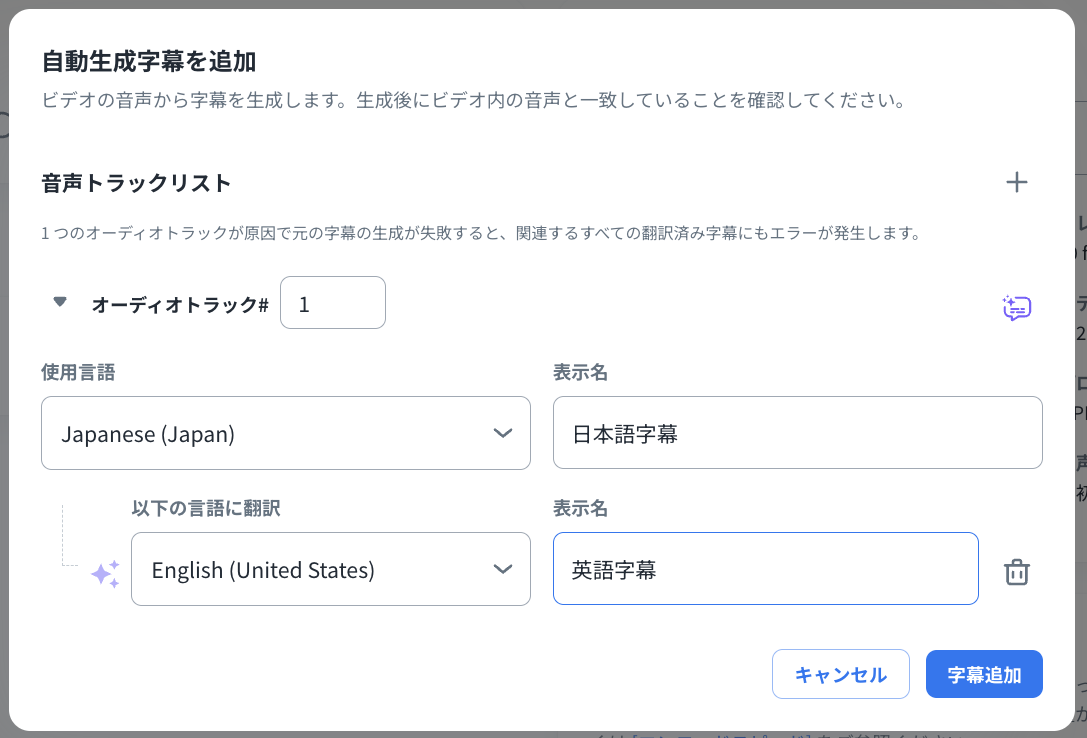Click the 以下の言語に翻訳 label
Viewport: 1087px width, 738px height.
point(206,509)
